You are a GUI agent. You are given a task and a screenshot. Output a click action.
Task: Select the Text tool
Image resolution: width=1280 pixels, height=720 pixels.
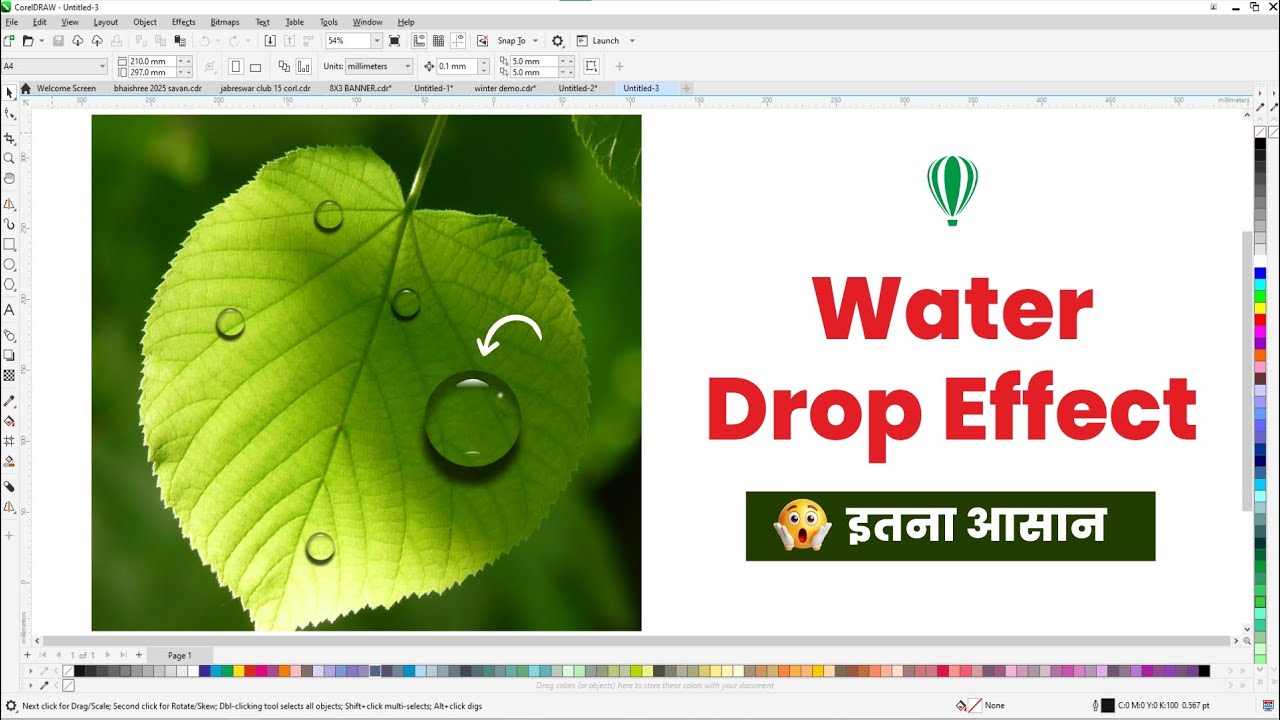pyautogui.click(x=10, y=310)
